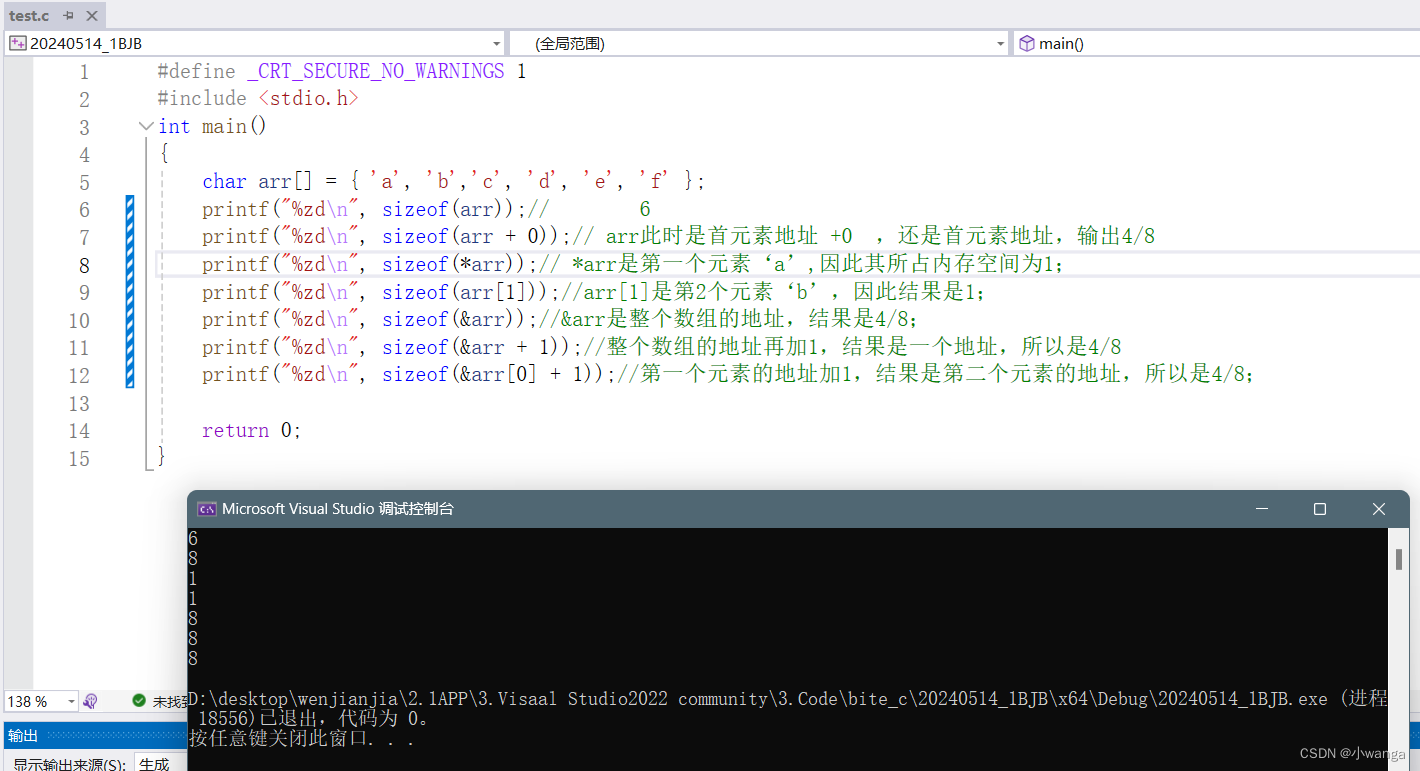This screenshot has width=1420, height=771.
Task: Maximize the 调试控制台 window
Action: point(1320,509)
